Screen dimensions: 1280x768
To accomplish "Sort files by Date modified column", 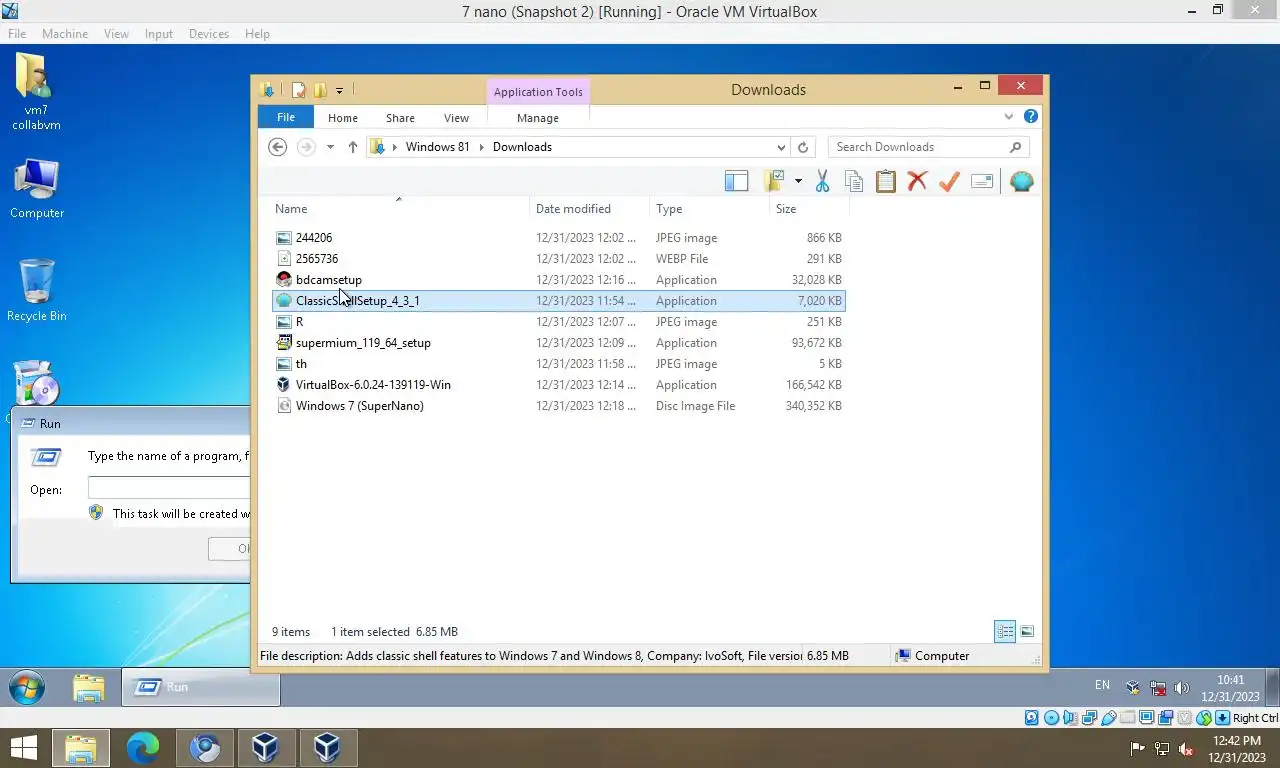I will (589, 209).
